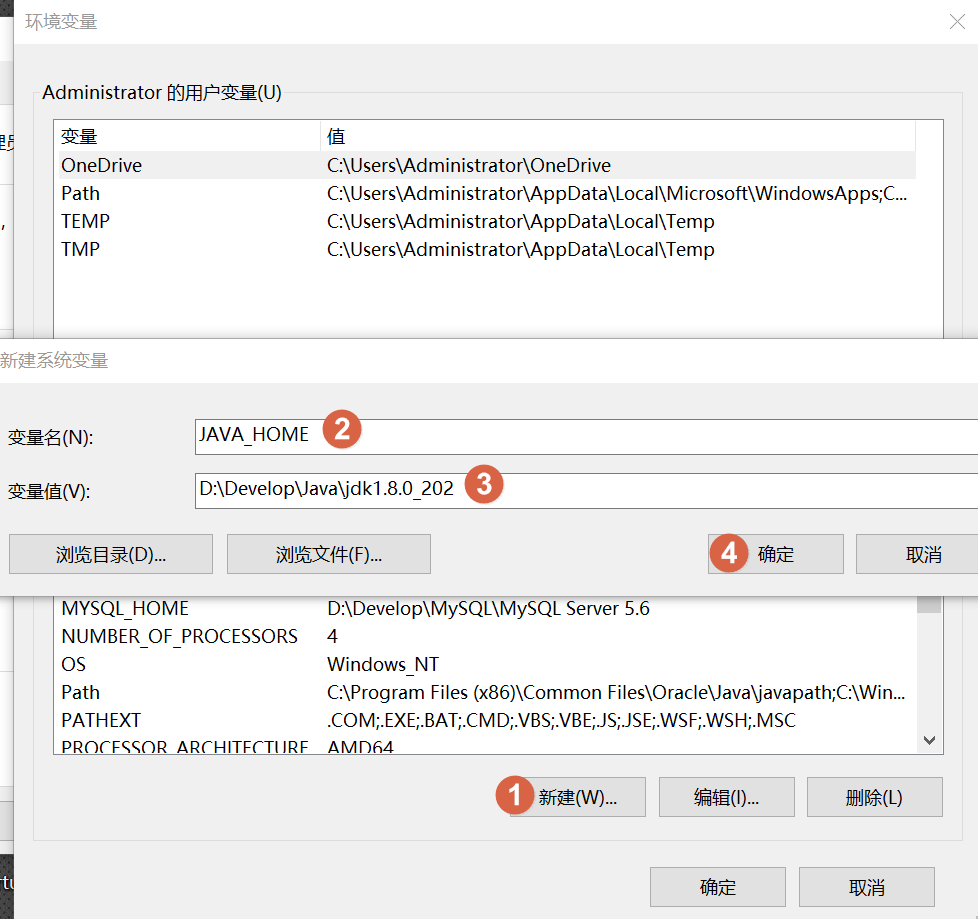Confirm the new system variable with 确定

[776, 554]
